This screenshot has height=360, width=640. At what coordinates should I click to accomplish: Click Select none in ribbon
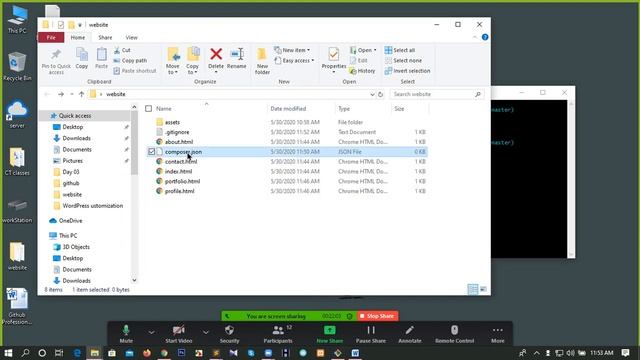click(x=403, y=60)
